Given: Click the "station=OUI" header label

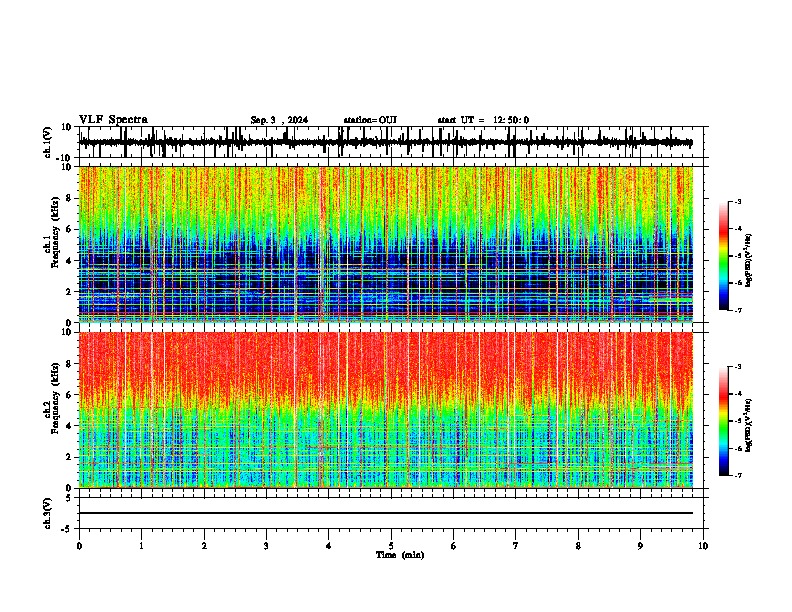Looking at the screenshot, I should [370, 120].
